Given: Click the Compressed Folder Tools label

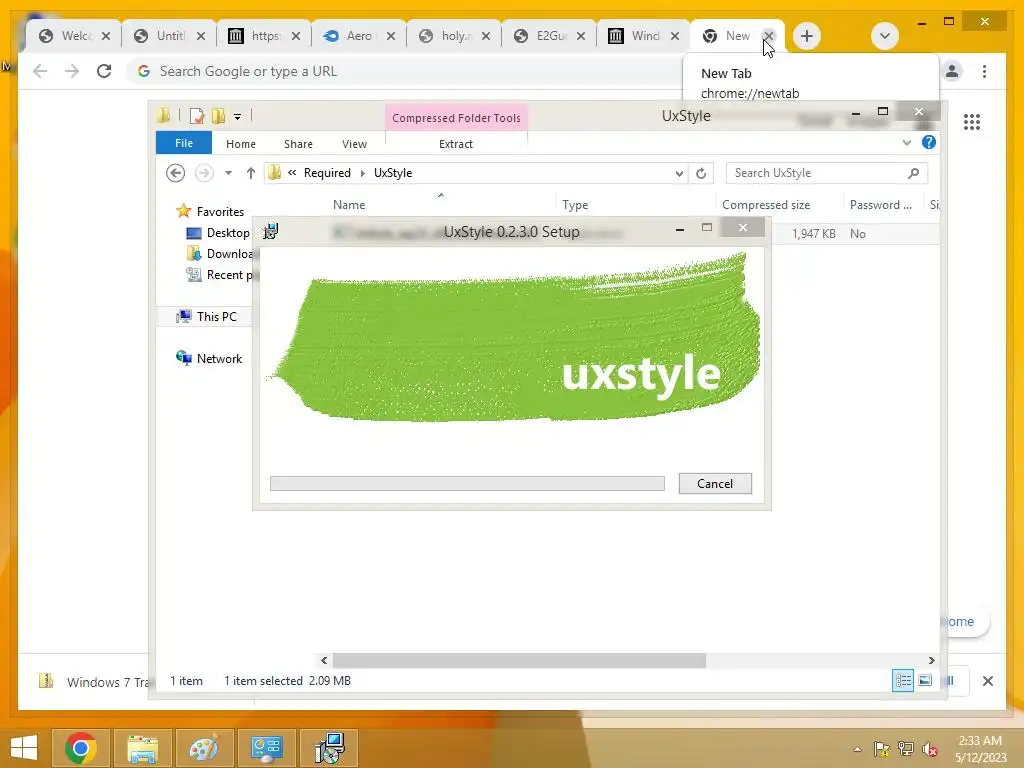Looking at the screenshot, I should pos(456,118).
